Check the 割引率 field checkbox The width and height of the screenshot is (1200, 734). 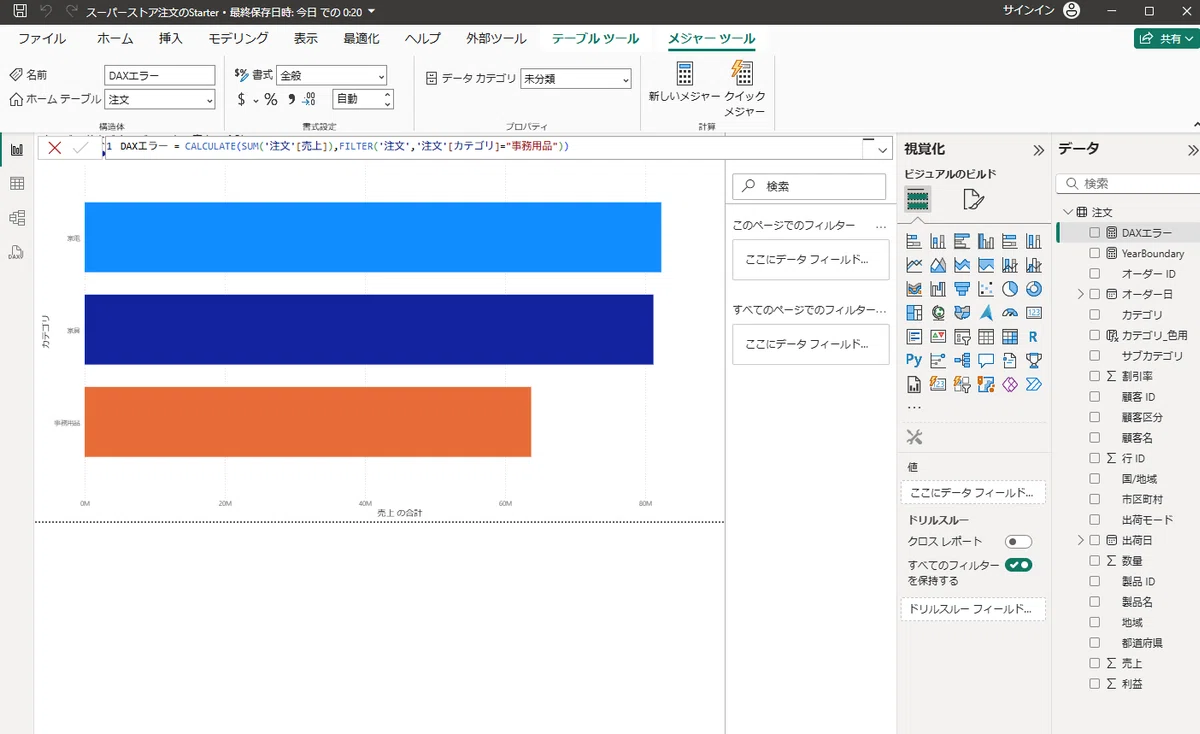tap(1094, 376)
